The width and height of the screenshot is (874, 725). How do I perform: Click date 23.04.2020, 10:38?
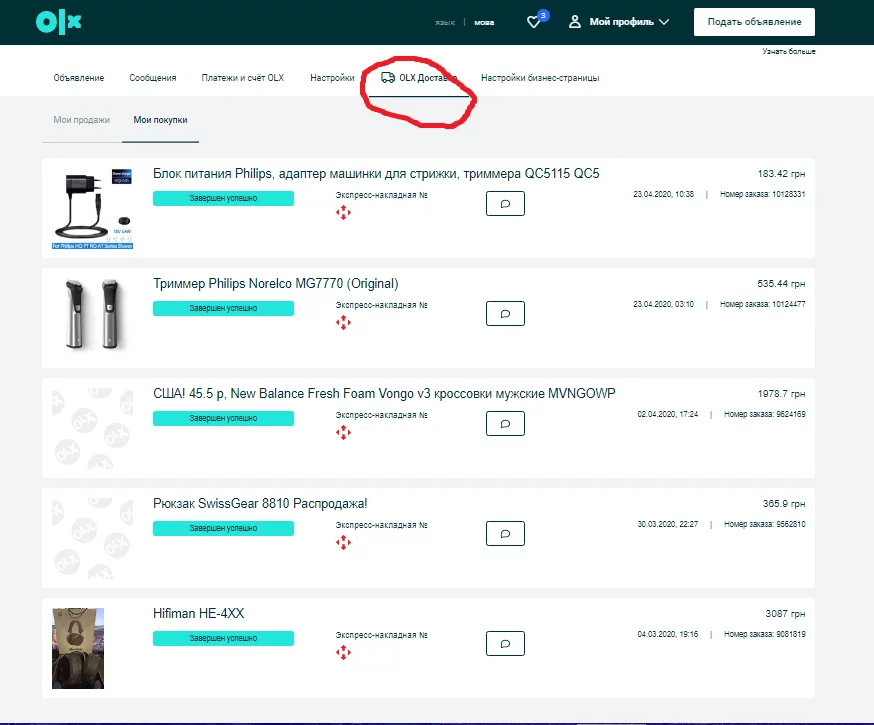[663, 194]
